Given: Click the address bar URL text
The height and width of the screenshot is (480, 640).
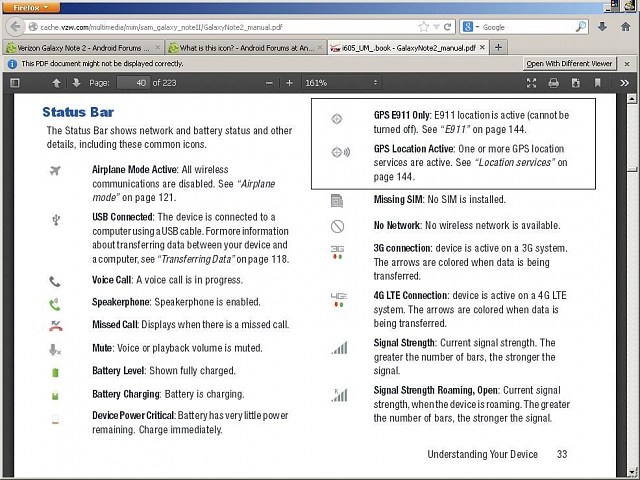Looking at the screenshot, I should (x=161, y=27).
